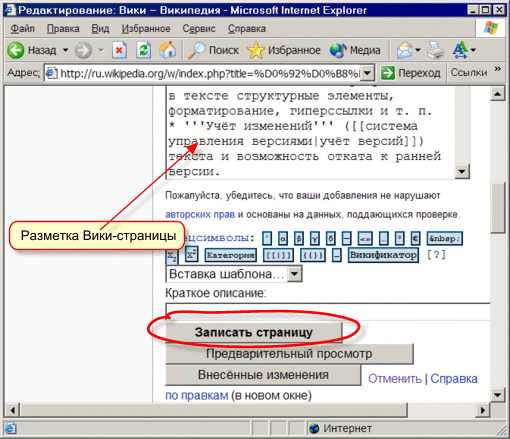The height and width of the screenshot is (439, 510).
Task: Stop page loading with the red X icon
Action: [119, 50]
